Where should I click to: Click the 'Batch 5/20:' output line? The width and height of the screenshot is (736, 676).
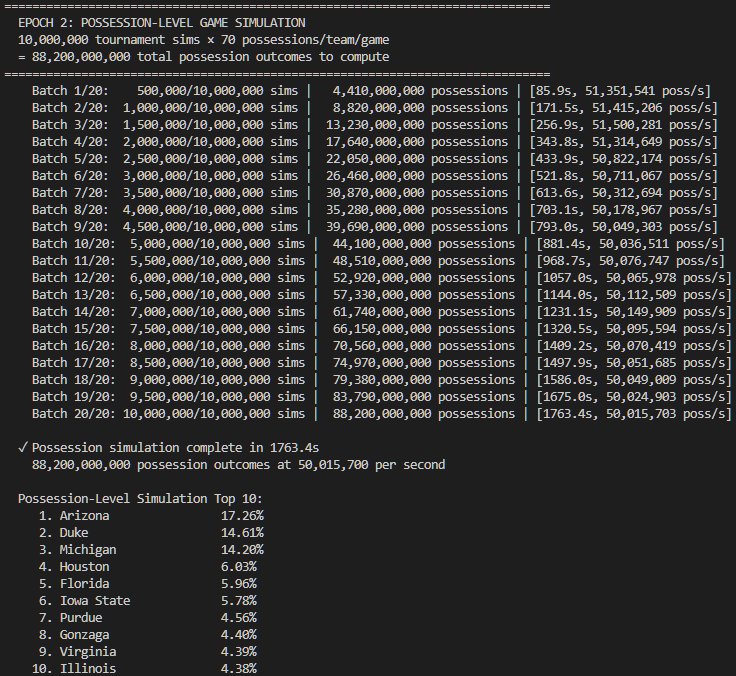coord(375,159)
